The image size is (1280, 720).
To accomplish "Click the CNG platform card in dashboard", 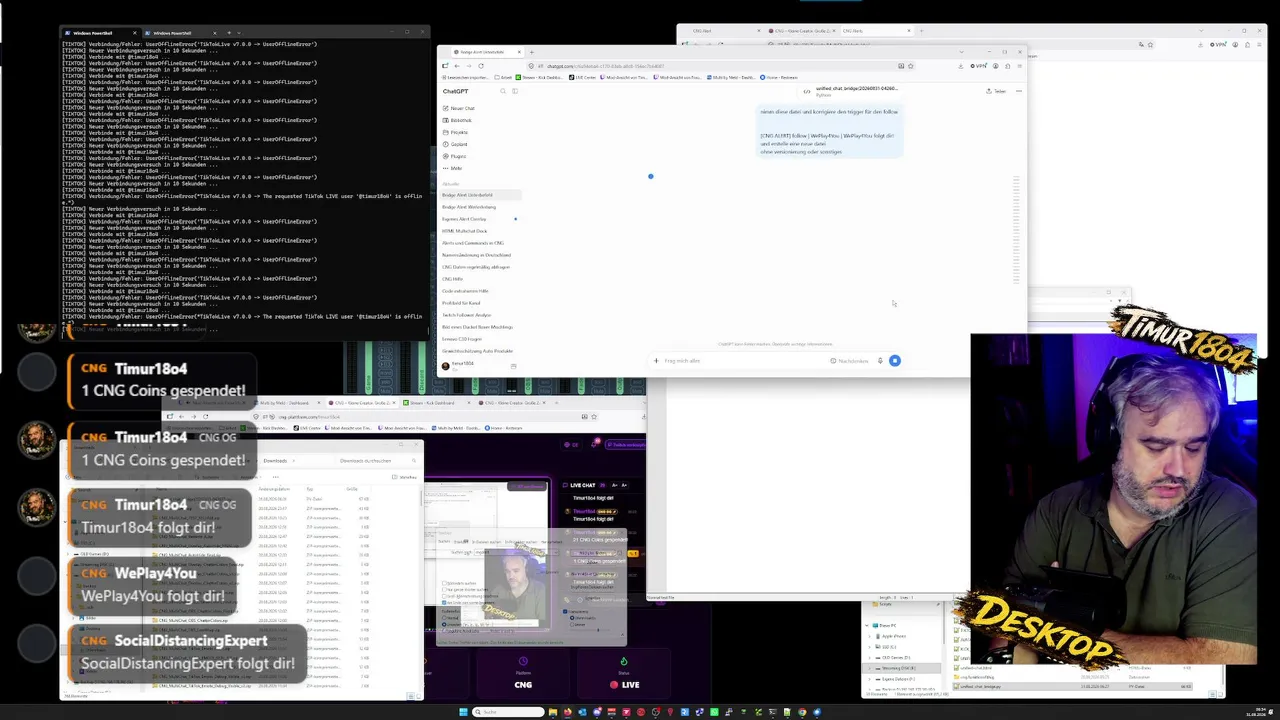I will pos(523,674).
